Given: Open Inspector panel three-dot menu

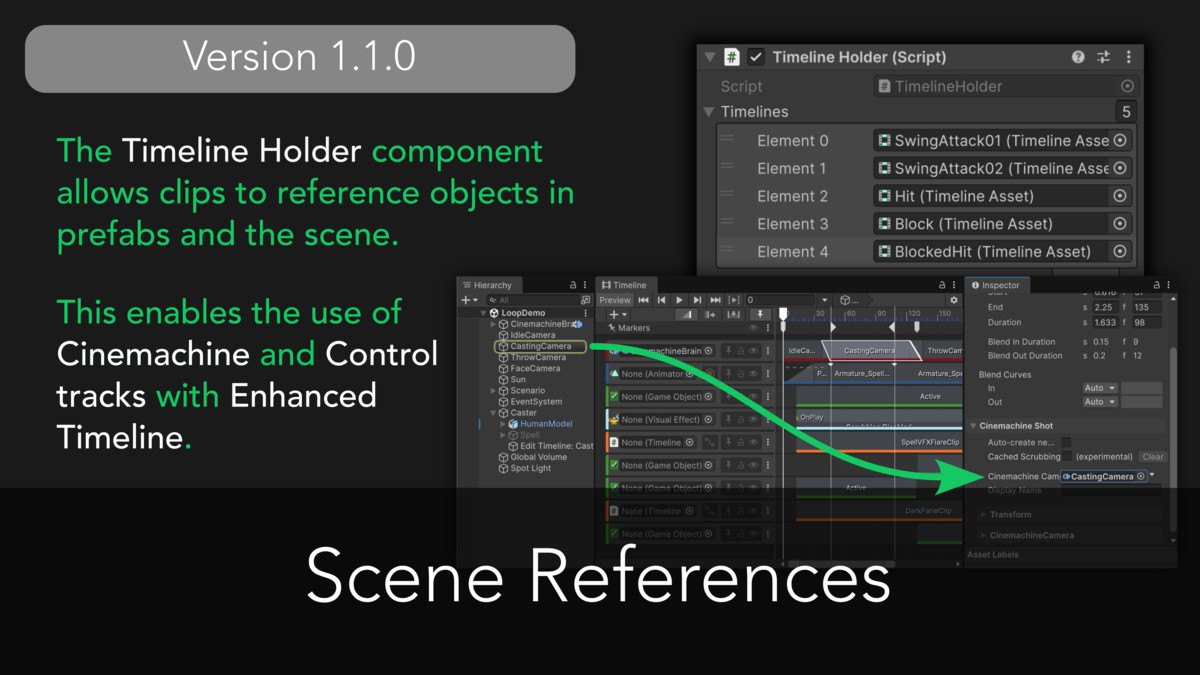Looking at the screenshot, I should coord(1168,285).
